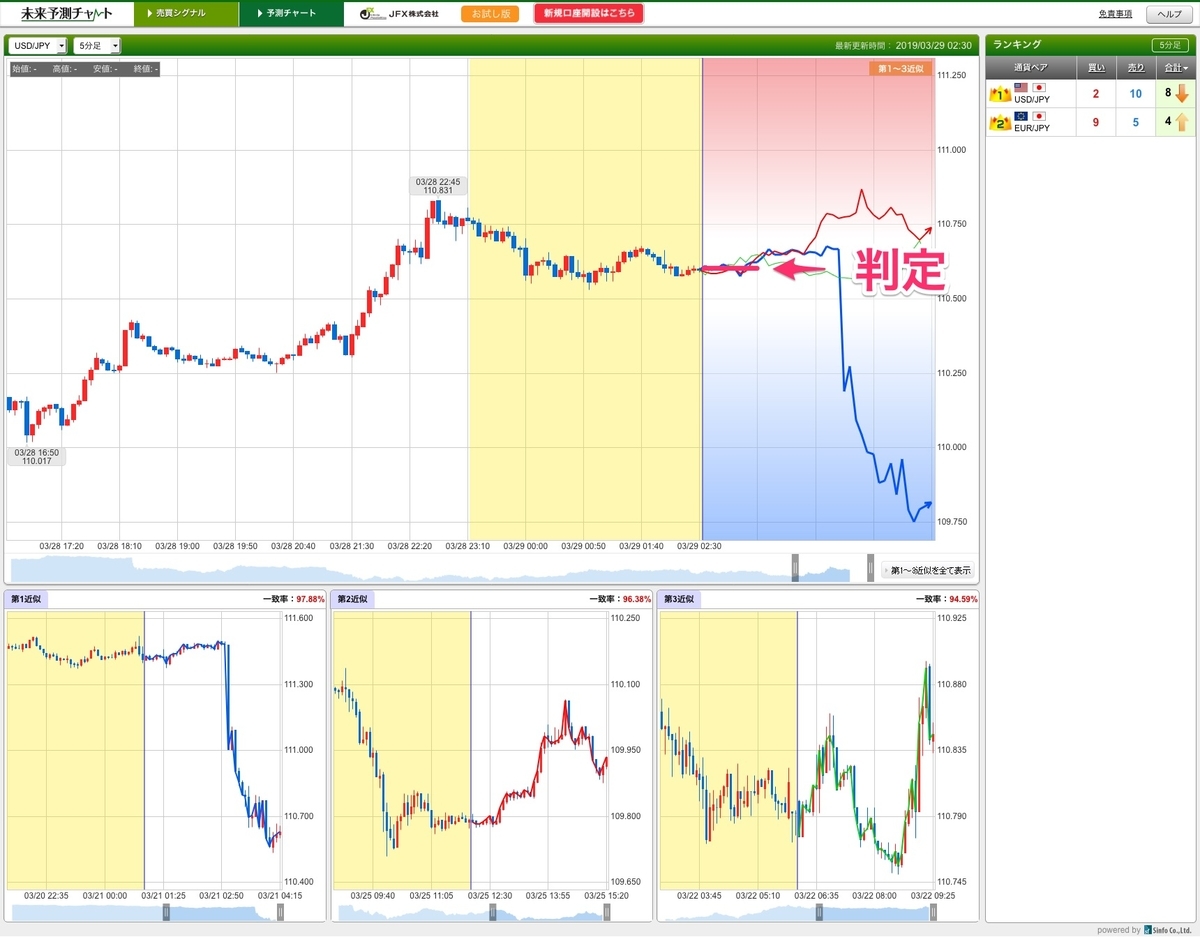Click 第1〜3近似を全て表示 button
The height and width of the screenshot is (937, 1200).
coord(926,571)
